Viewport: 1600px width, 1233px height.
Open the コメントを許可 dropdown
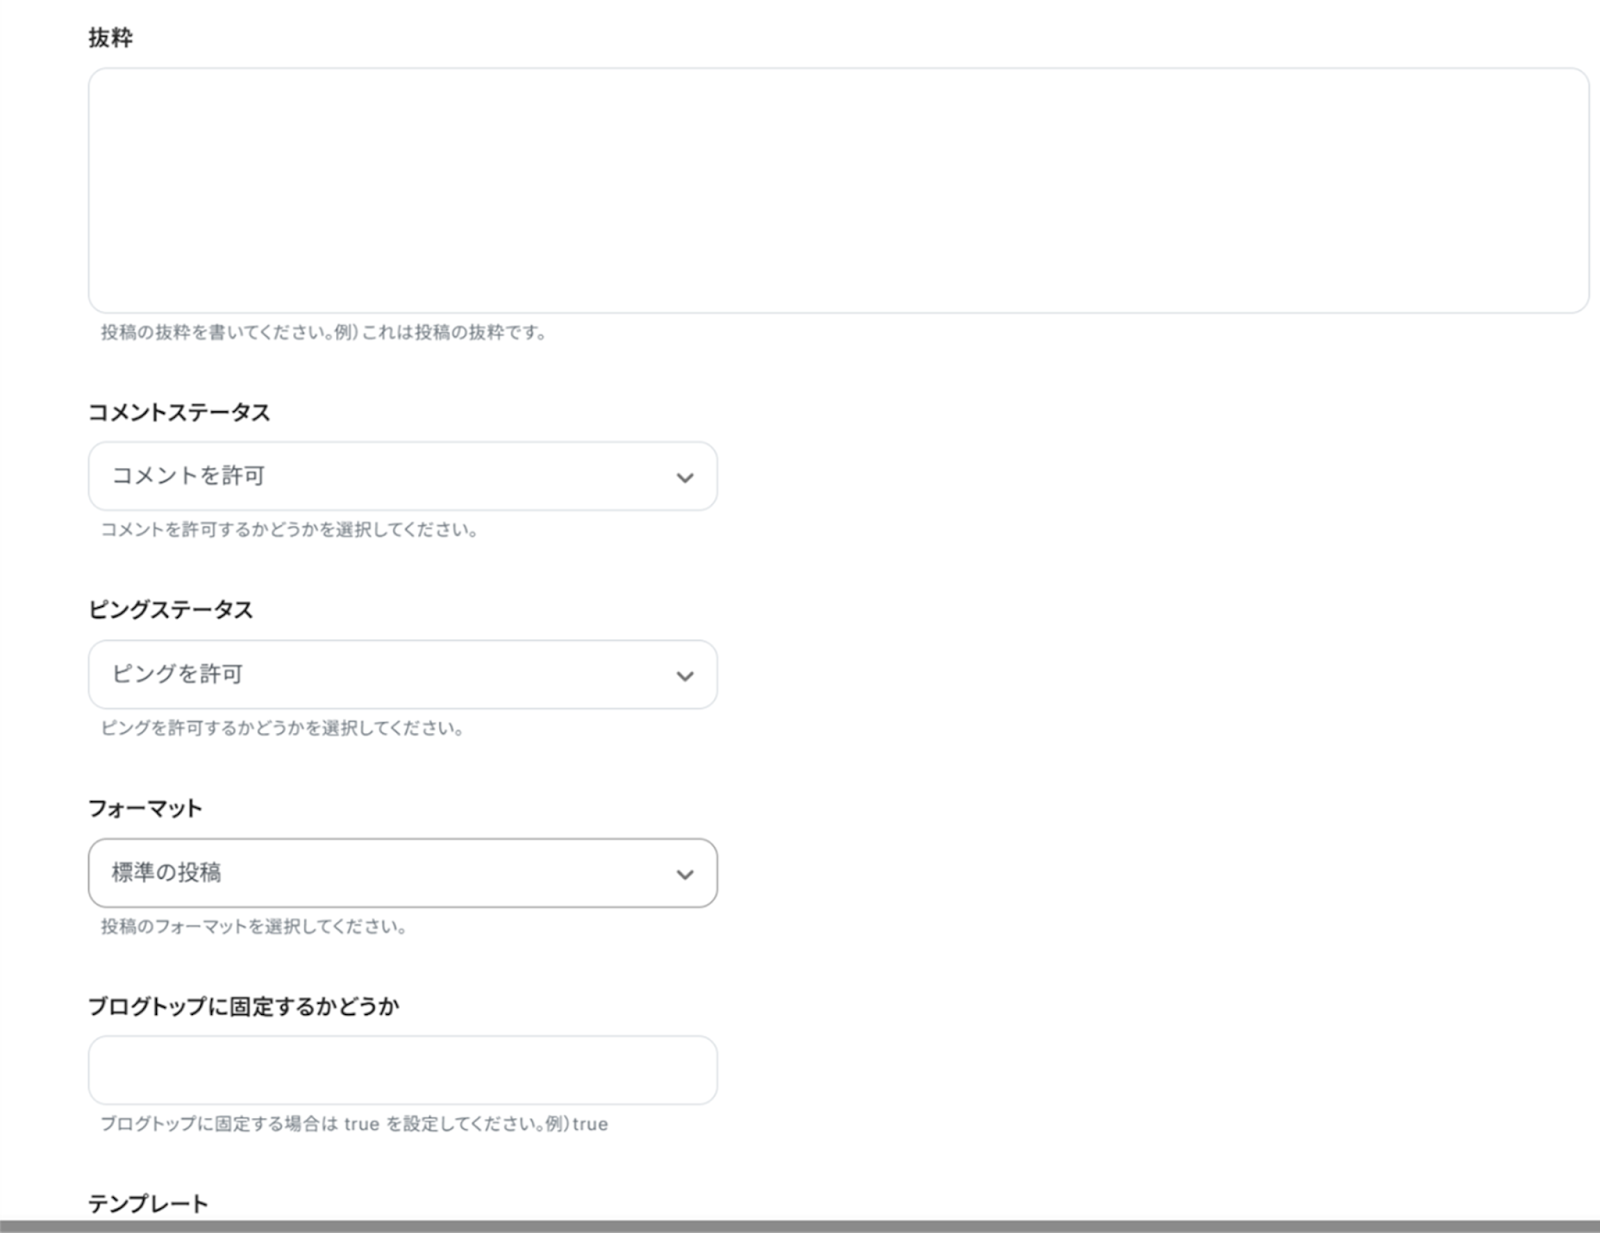click(402, 476)
